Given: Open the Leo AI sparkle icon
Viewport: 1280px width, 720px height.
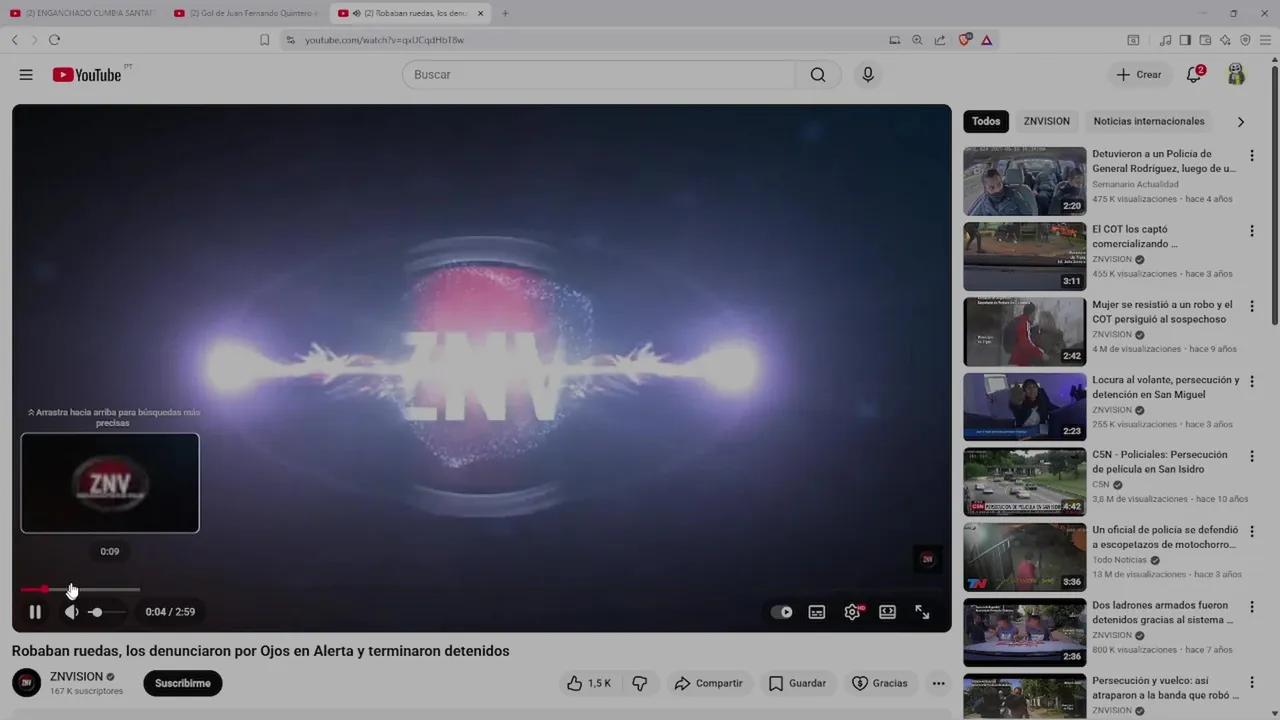Looking at the screenshot, I should pos(1225,40).
